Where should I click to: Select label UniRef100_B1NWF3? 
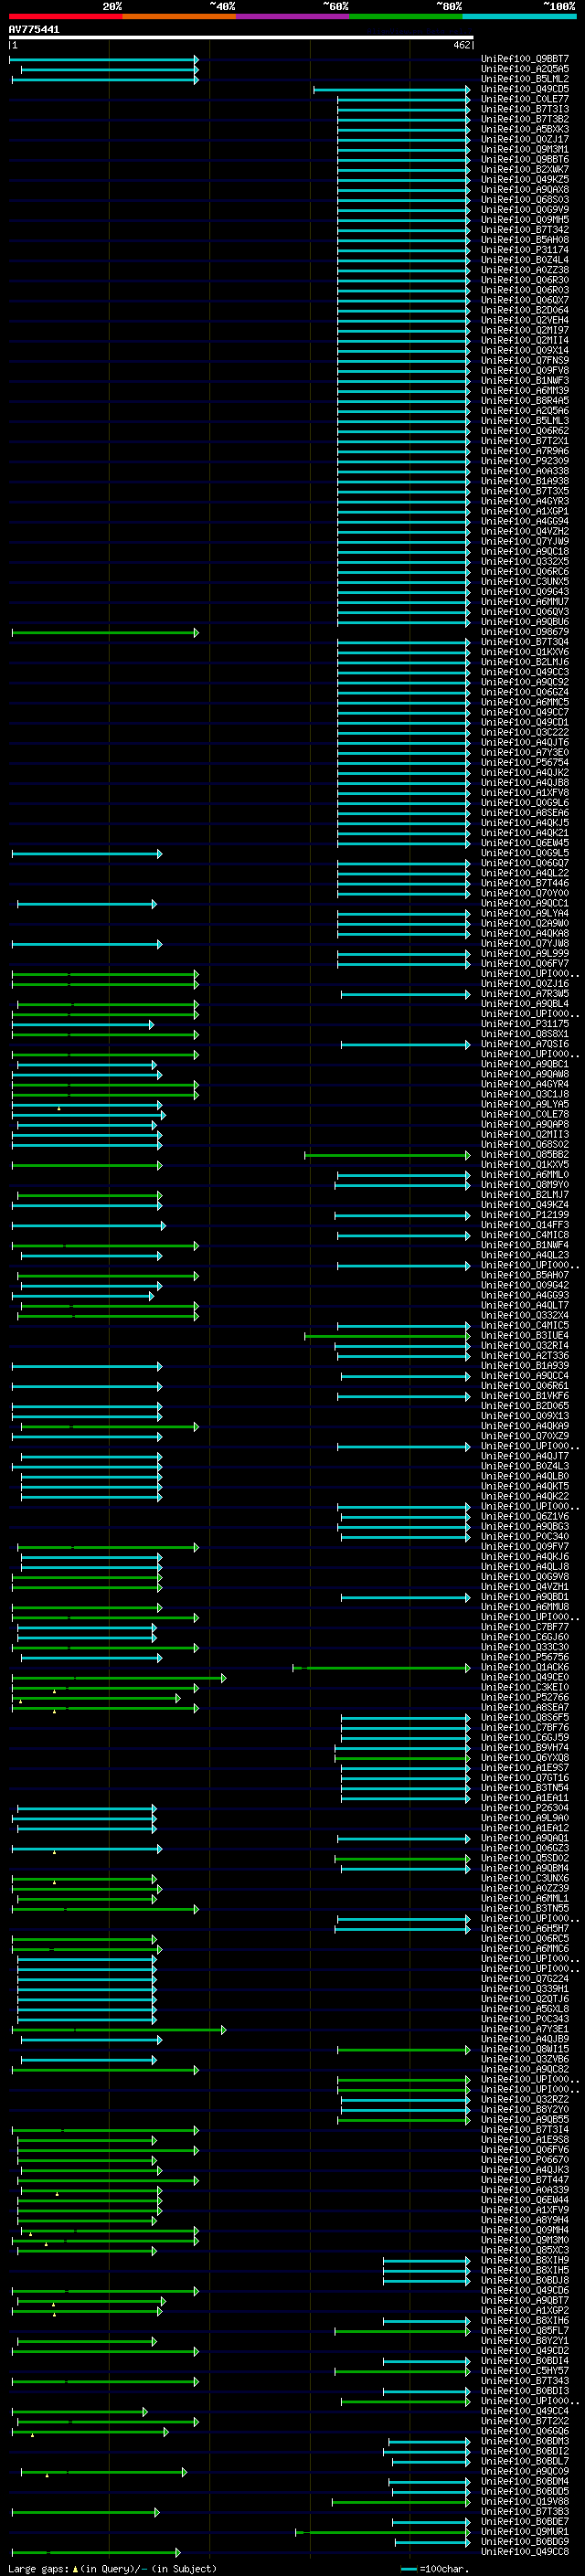pos(524,380)
